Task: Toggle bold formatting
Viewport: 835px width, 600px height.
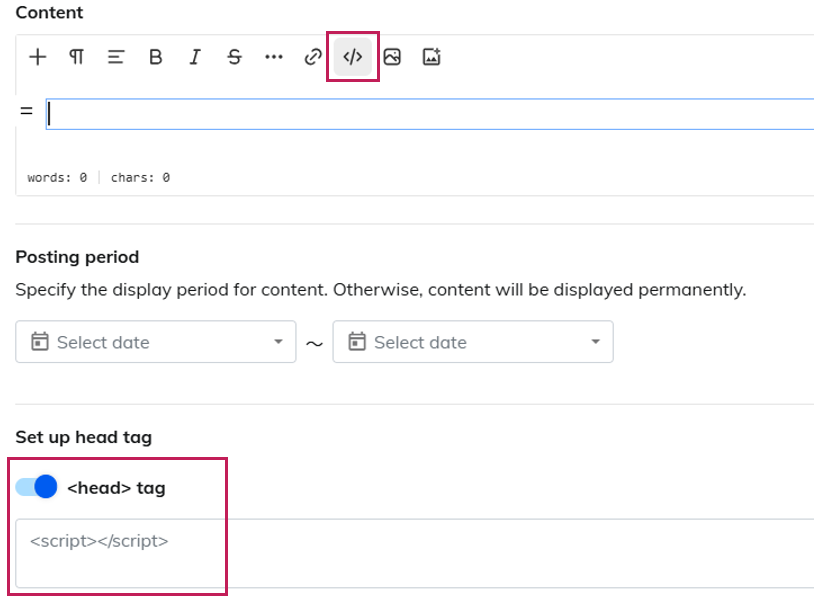Action: click(x=155, y=57)
